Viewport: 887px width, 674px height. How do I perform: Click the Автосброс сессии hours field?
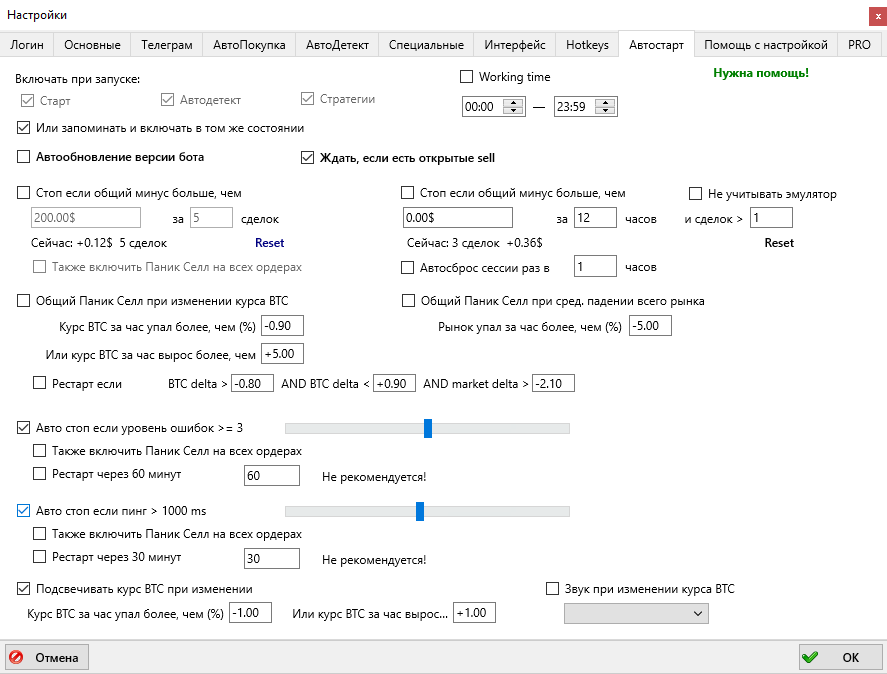click(595, 266)
